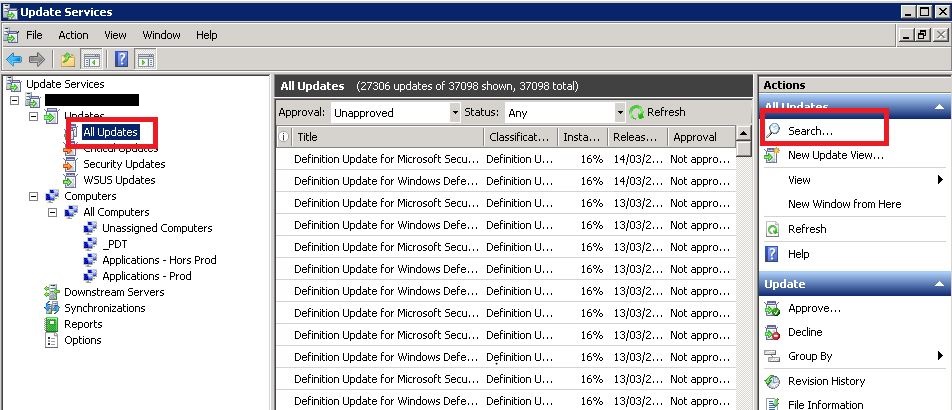Click the New Update View icon

pyautogui.click(x=772, y=155)
